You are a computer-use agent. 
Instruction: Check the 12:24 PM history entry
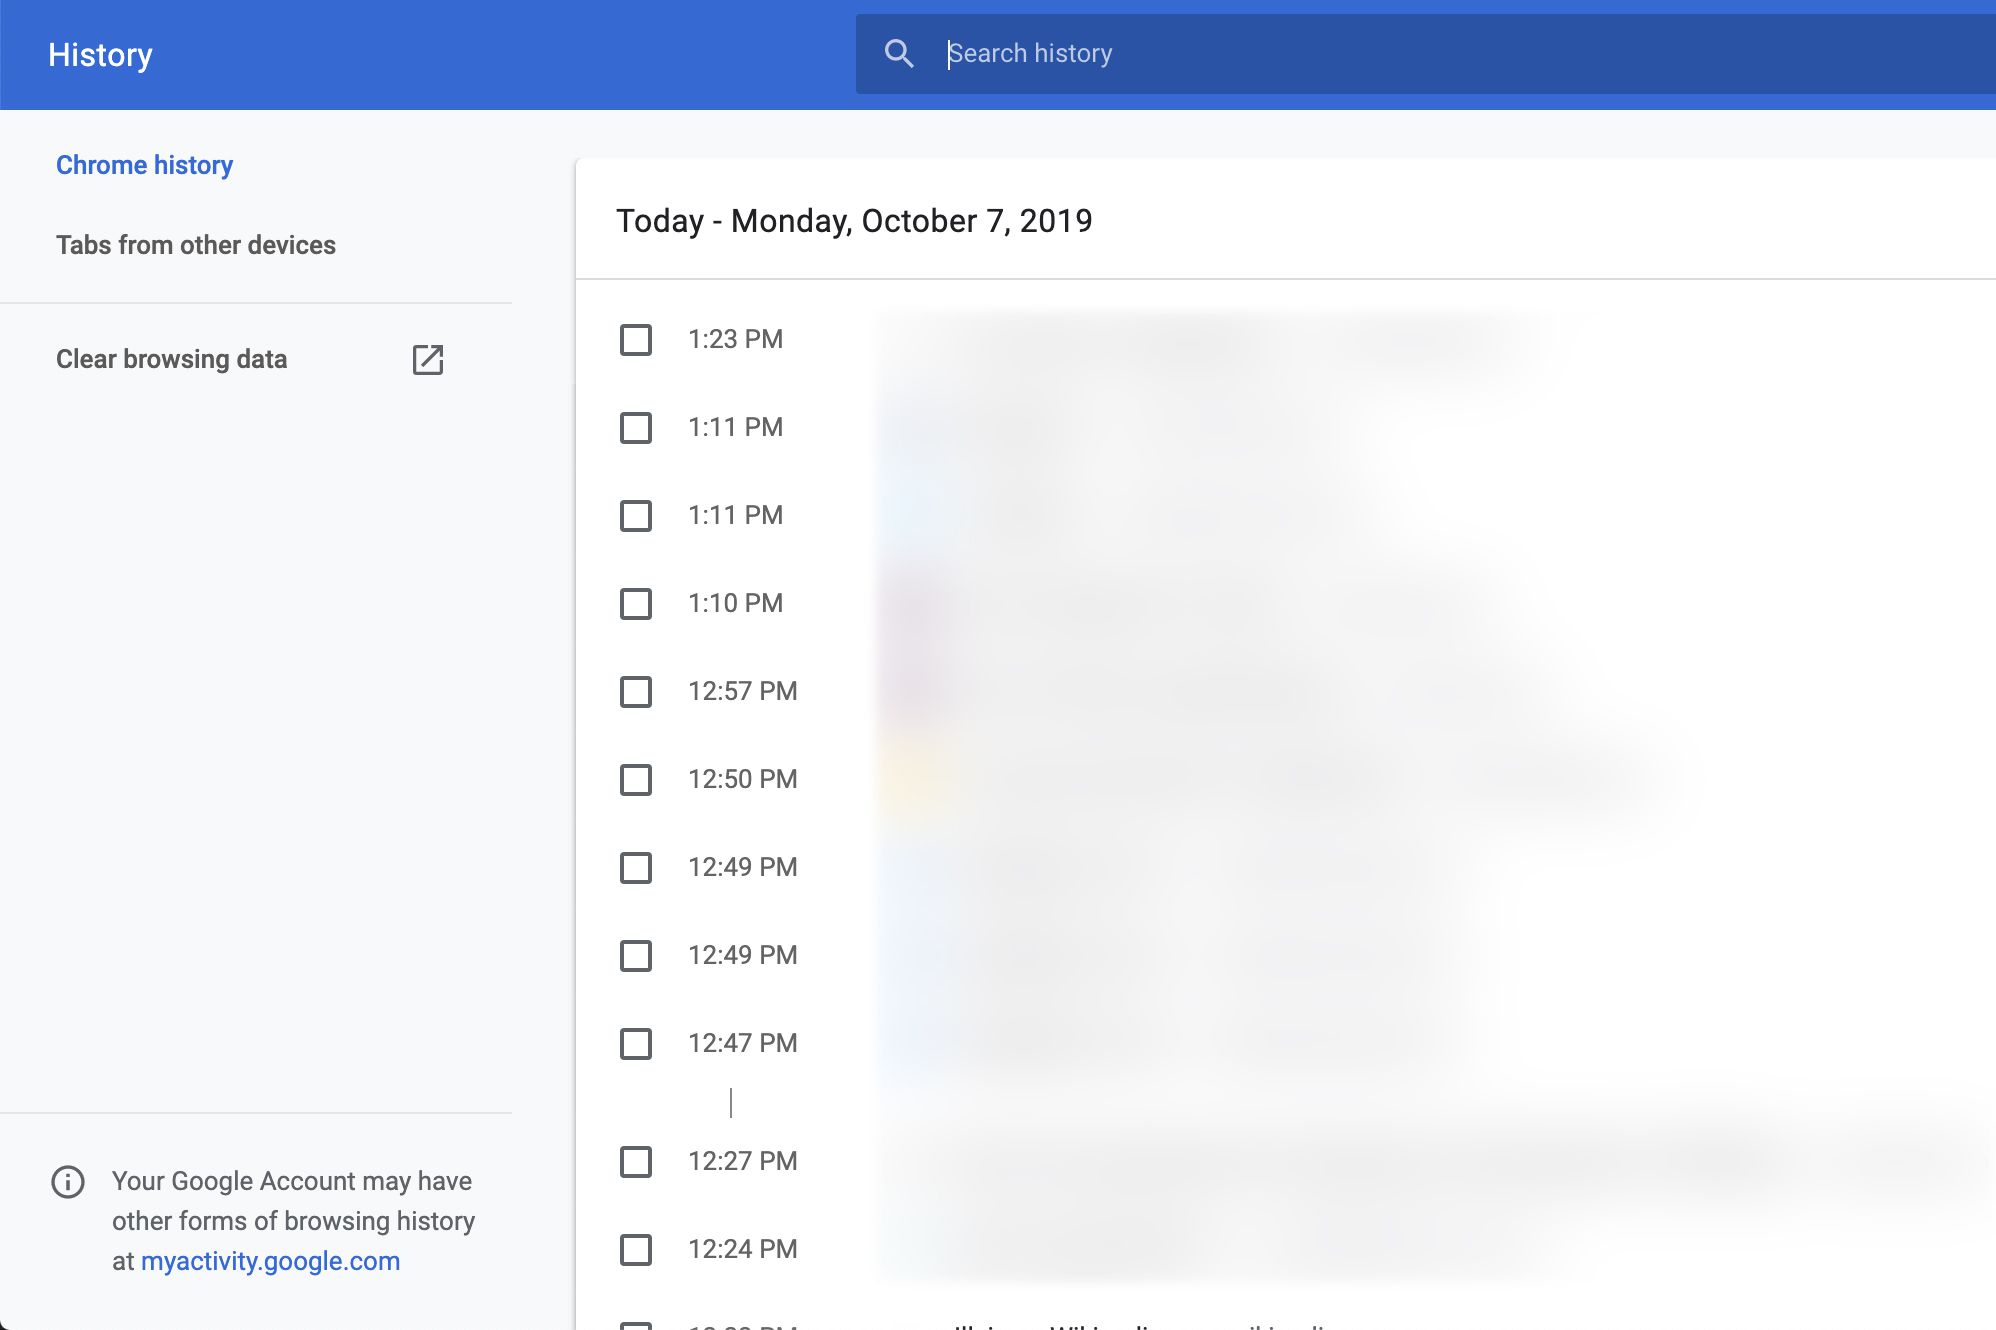[636, 1250]
